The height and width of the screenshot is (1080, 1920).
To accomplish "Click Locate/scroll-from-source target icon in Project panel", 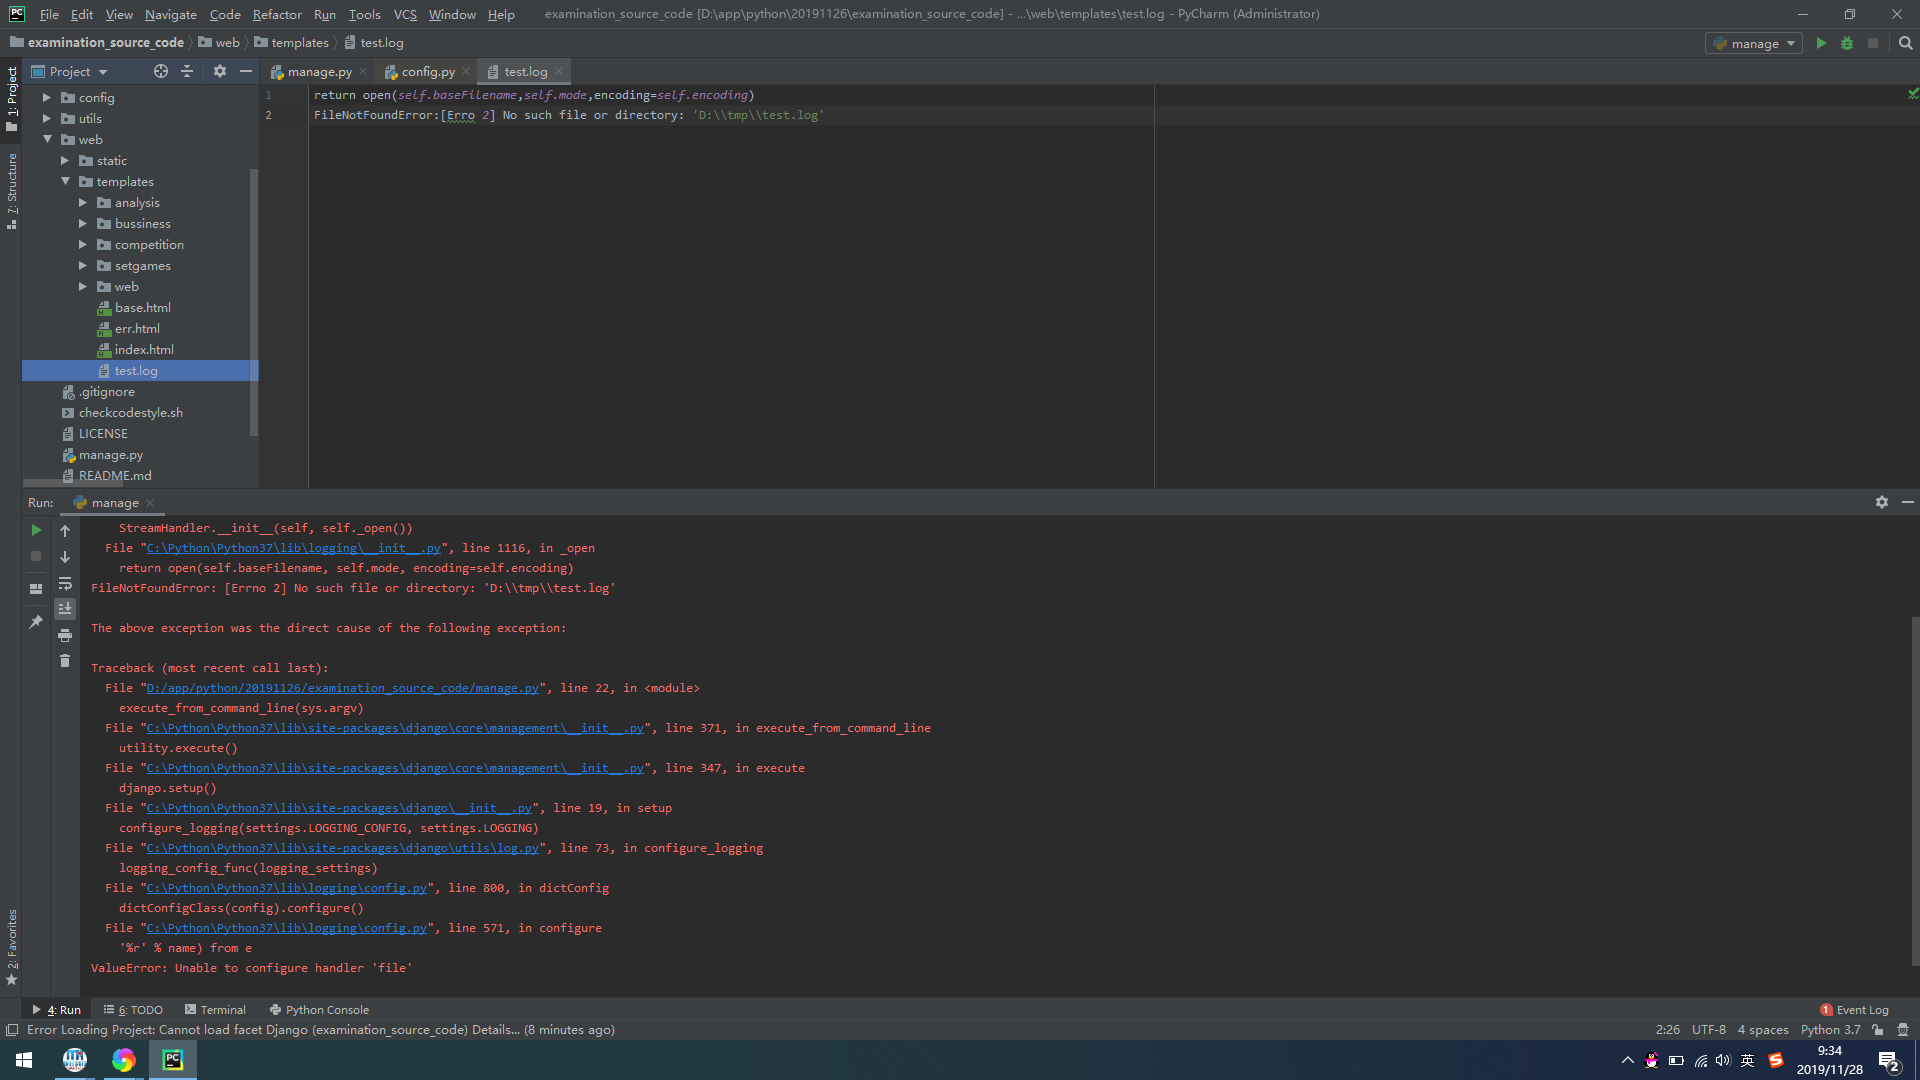I will (161, 71).
